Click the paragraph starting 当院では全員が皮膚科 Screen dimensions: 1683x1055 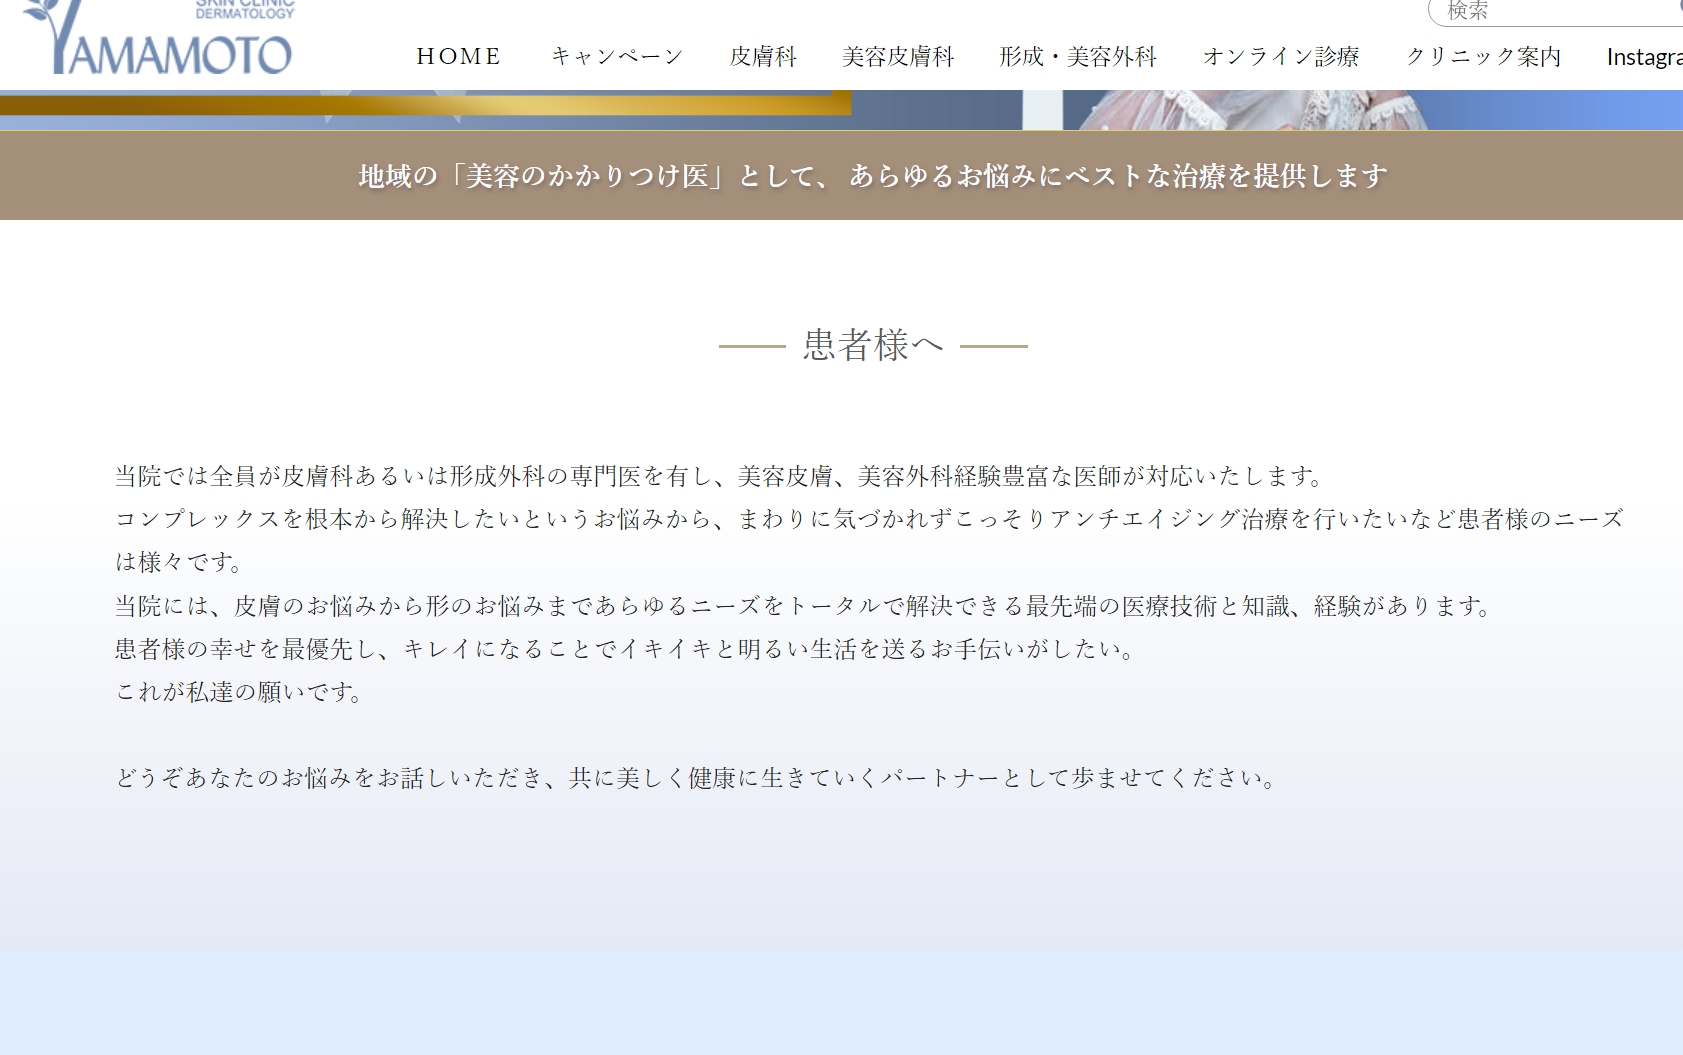720,476
